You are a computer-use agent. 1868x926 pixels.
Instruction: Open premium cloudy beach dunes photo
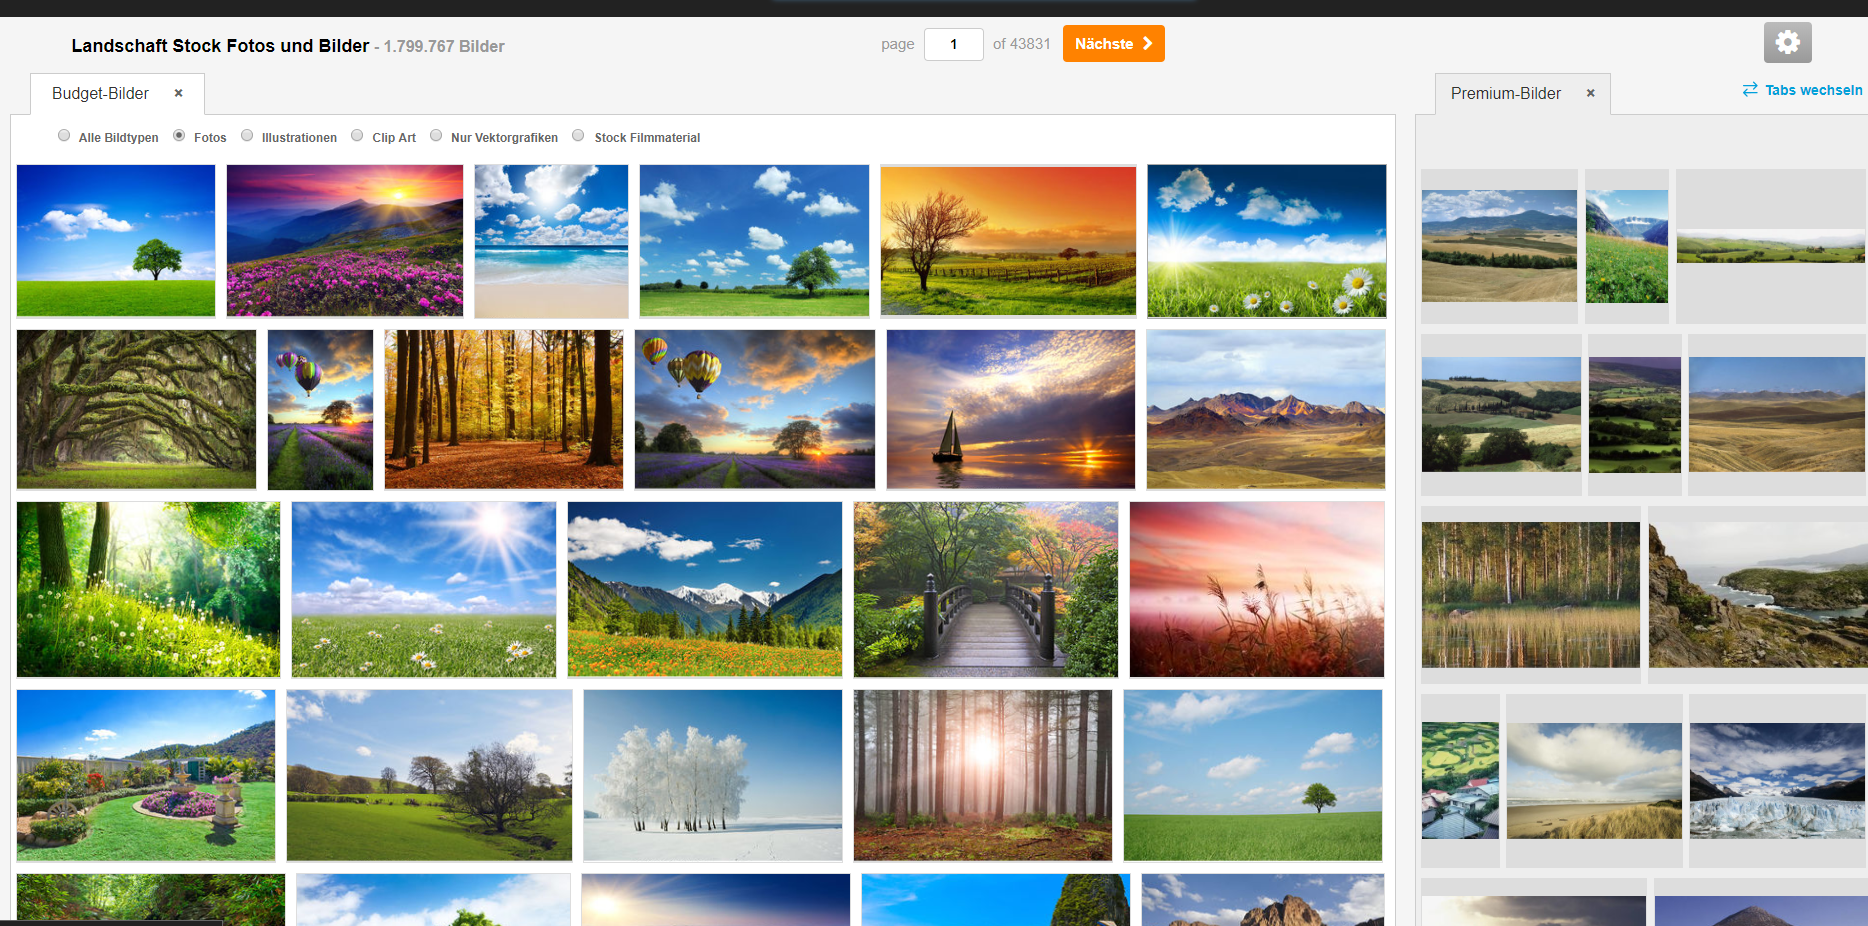coord(1594,780)
